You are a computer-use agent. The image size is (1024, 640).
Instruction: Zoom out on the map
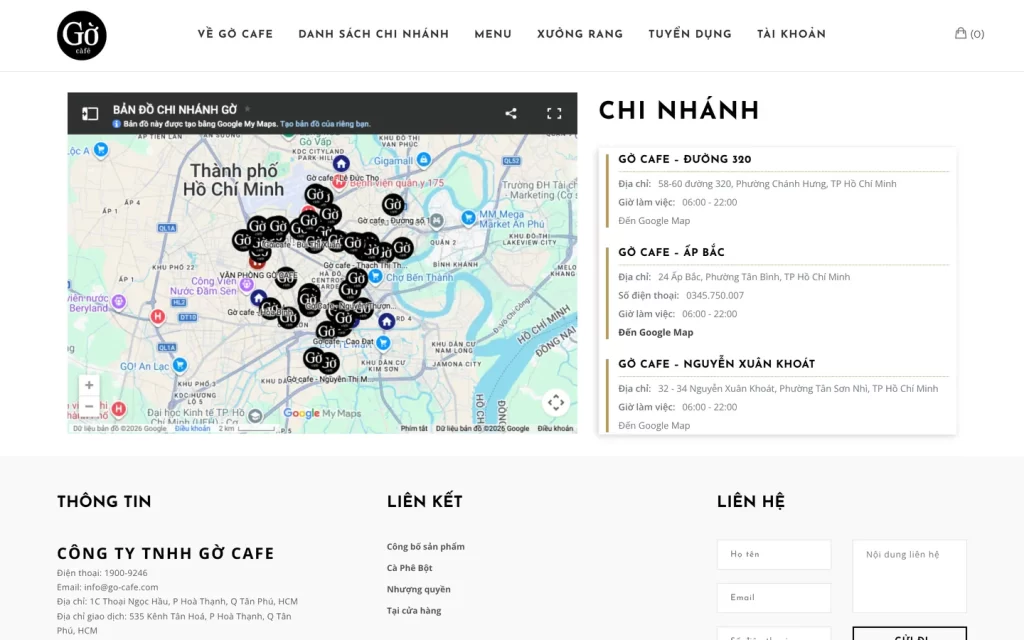click(89, 406)
